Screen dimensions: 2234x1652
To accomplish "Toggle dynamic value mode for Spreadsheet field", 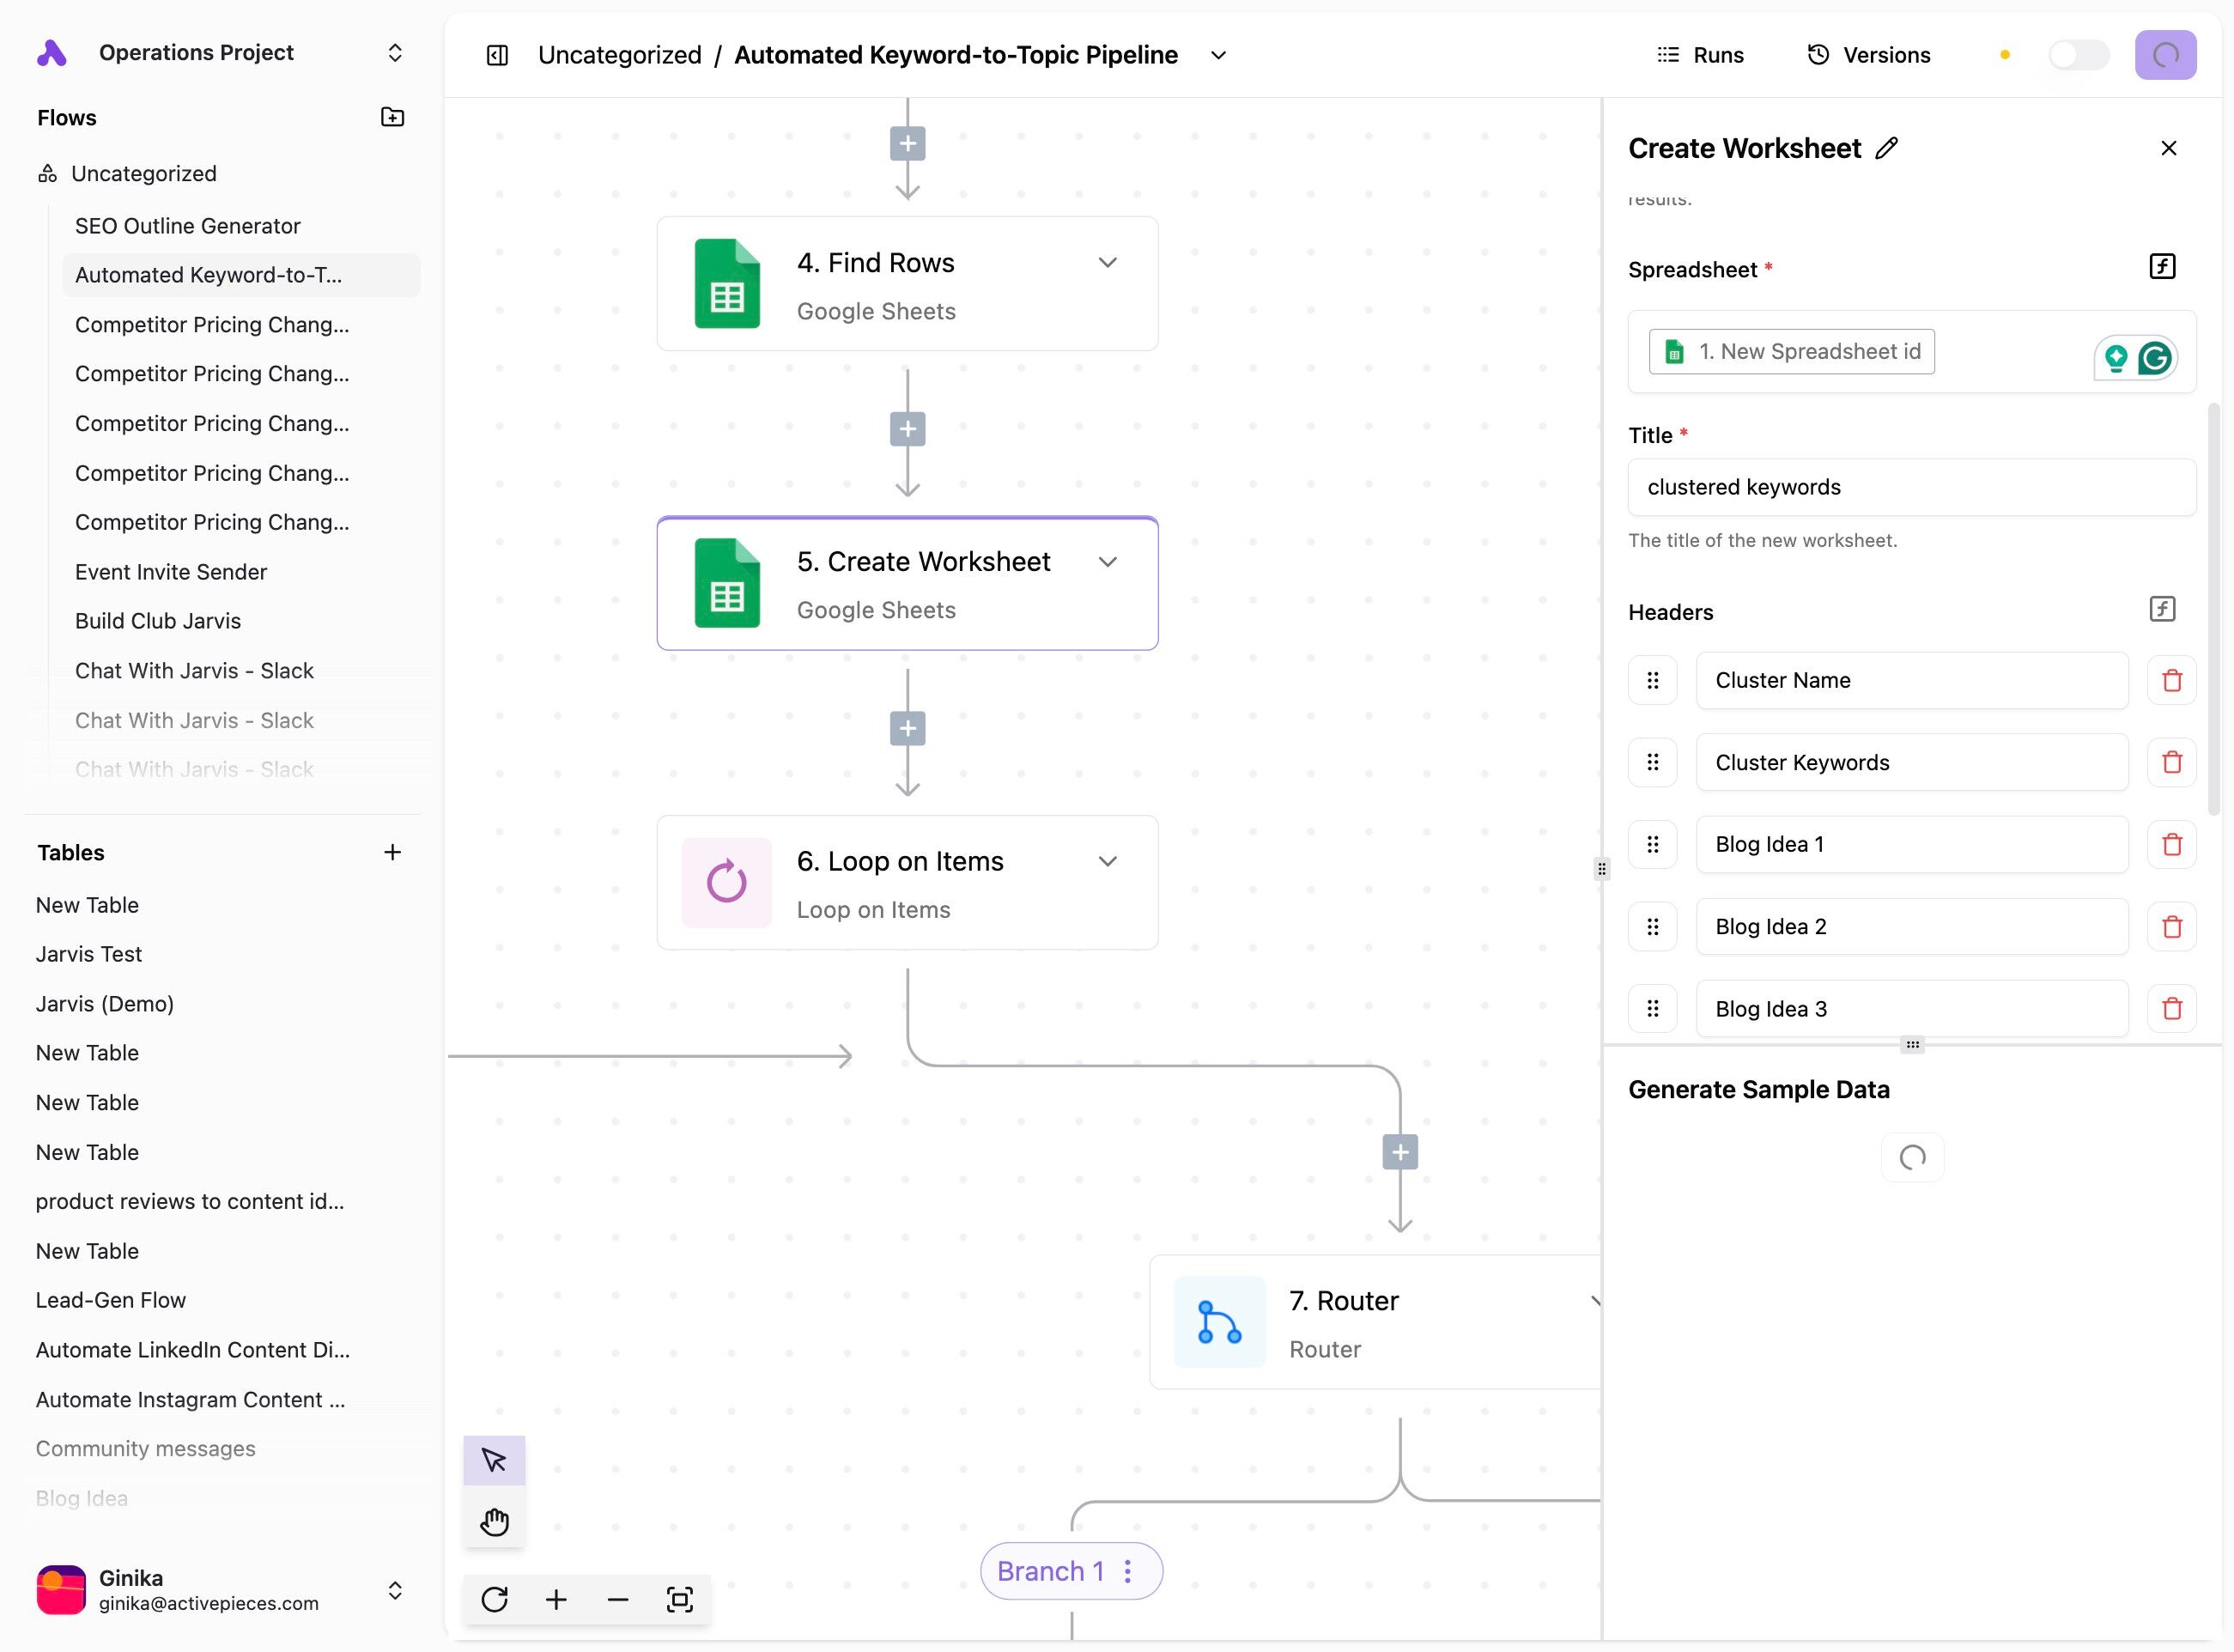I will pos(2162,266).
